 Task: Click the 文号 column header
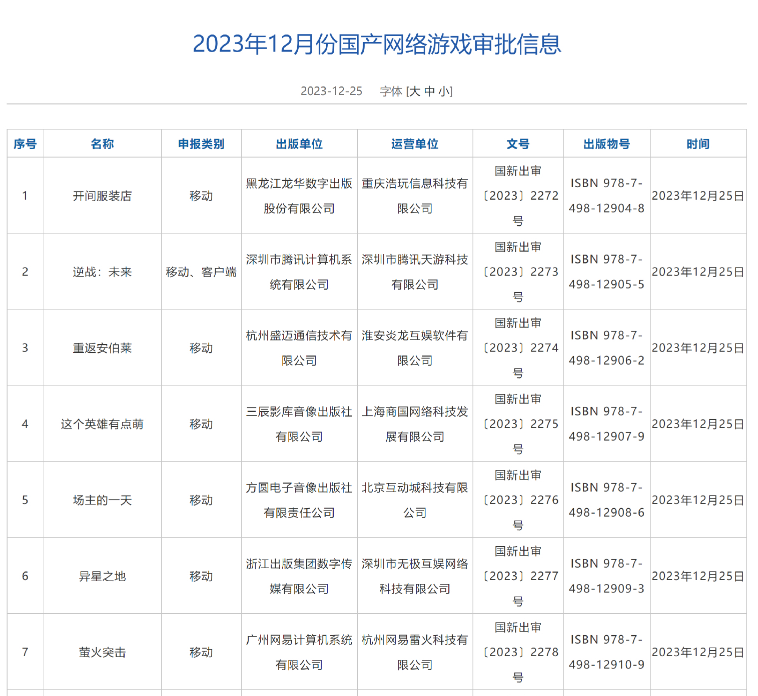pyautogui.click(x=517, y=144)
